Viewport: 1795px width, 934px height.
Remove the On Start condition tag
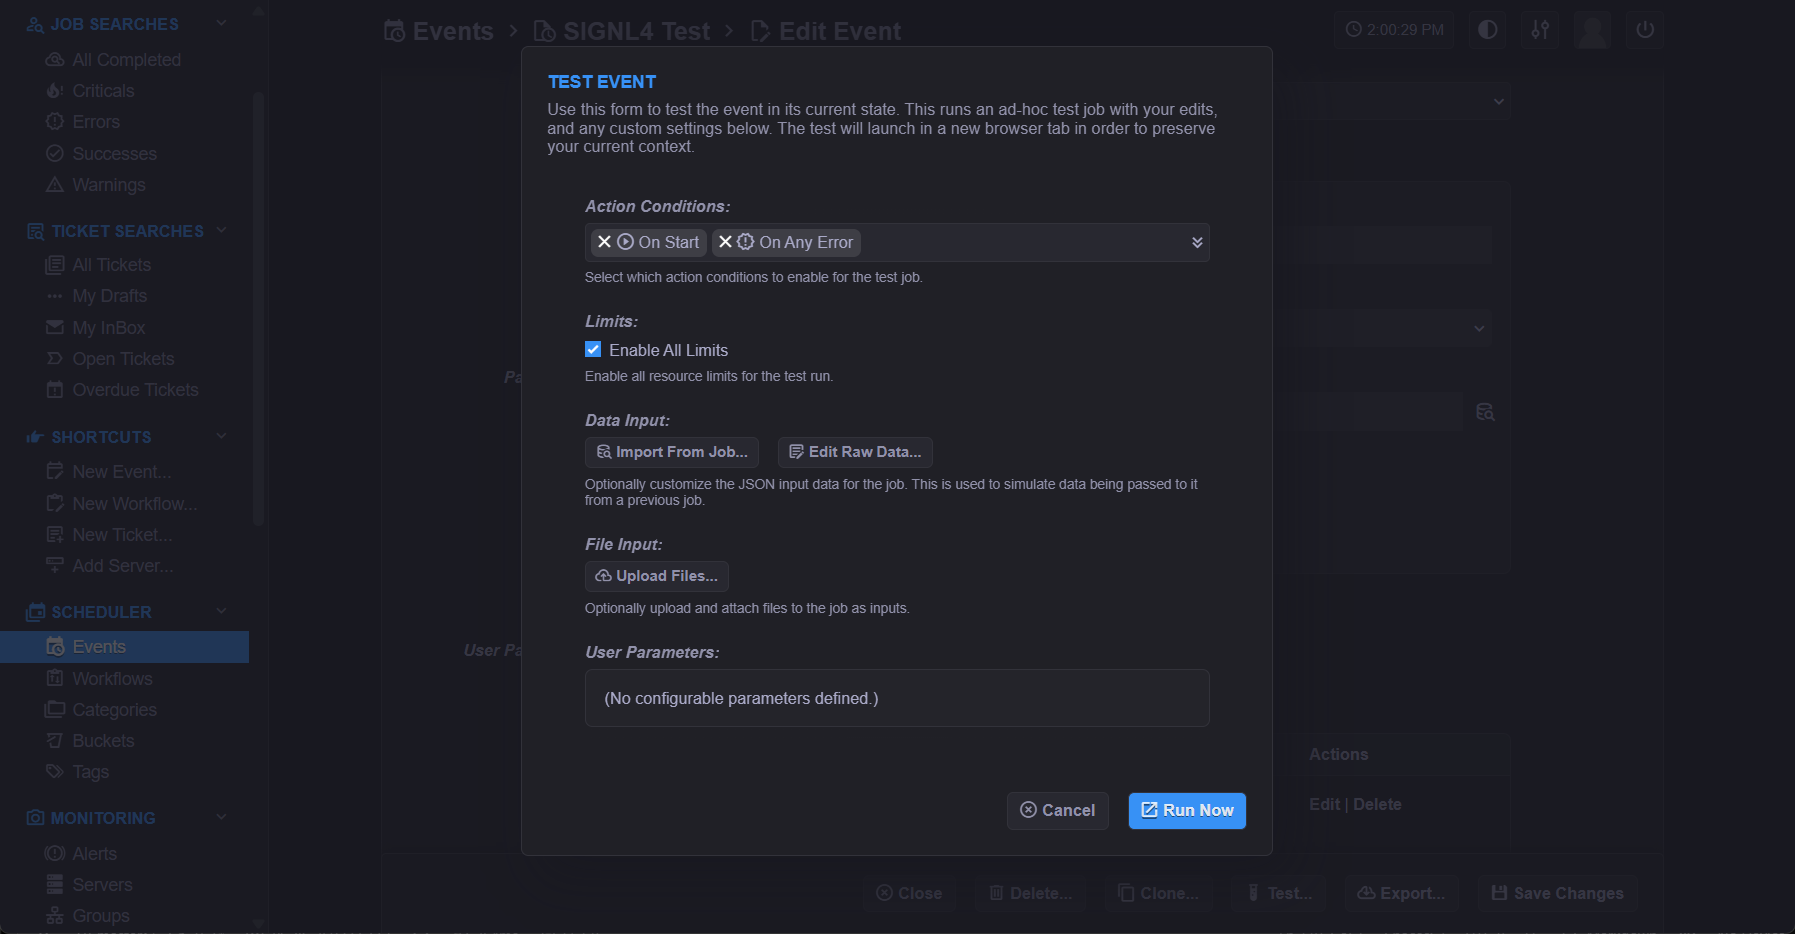[x=604, y=242]
